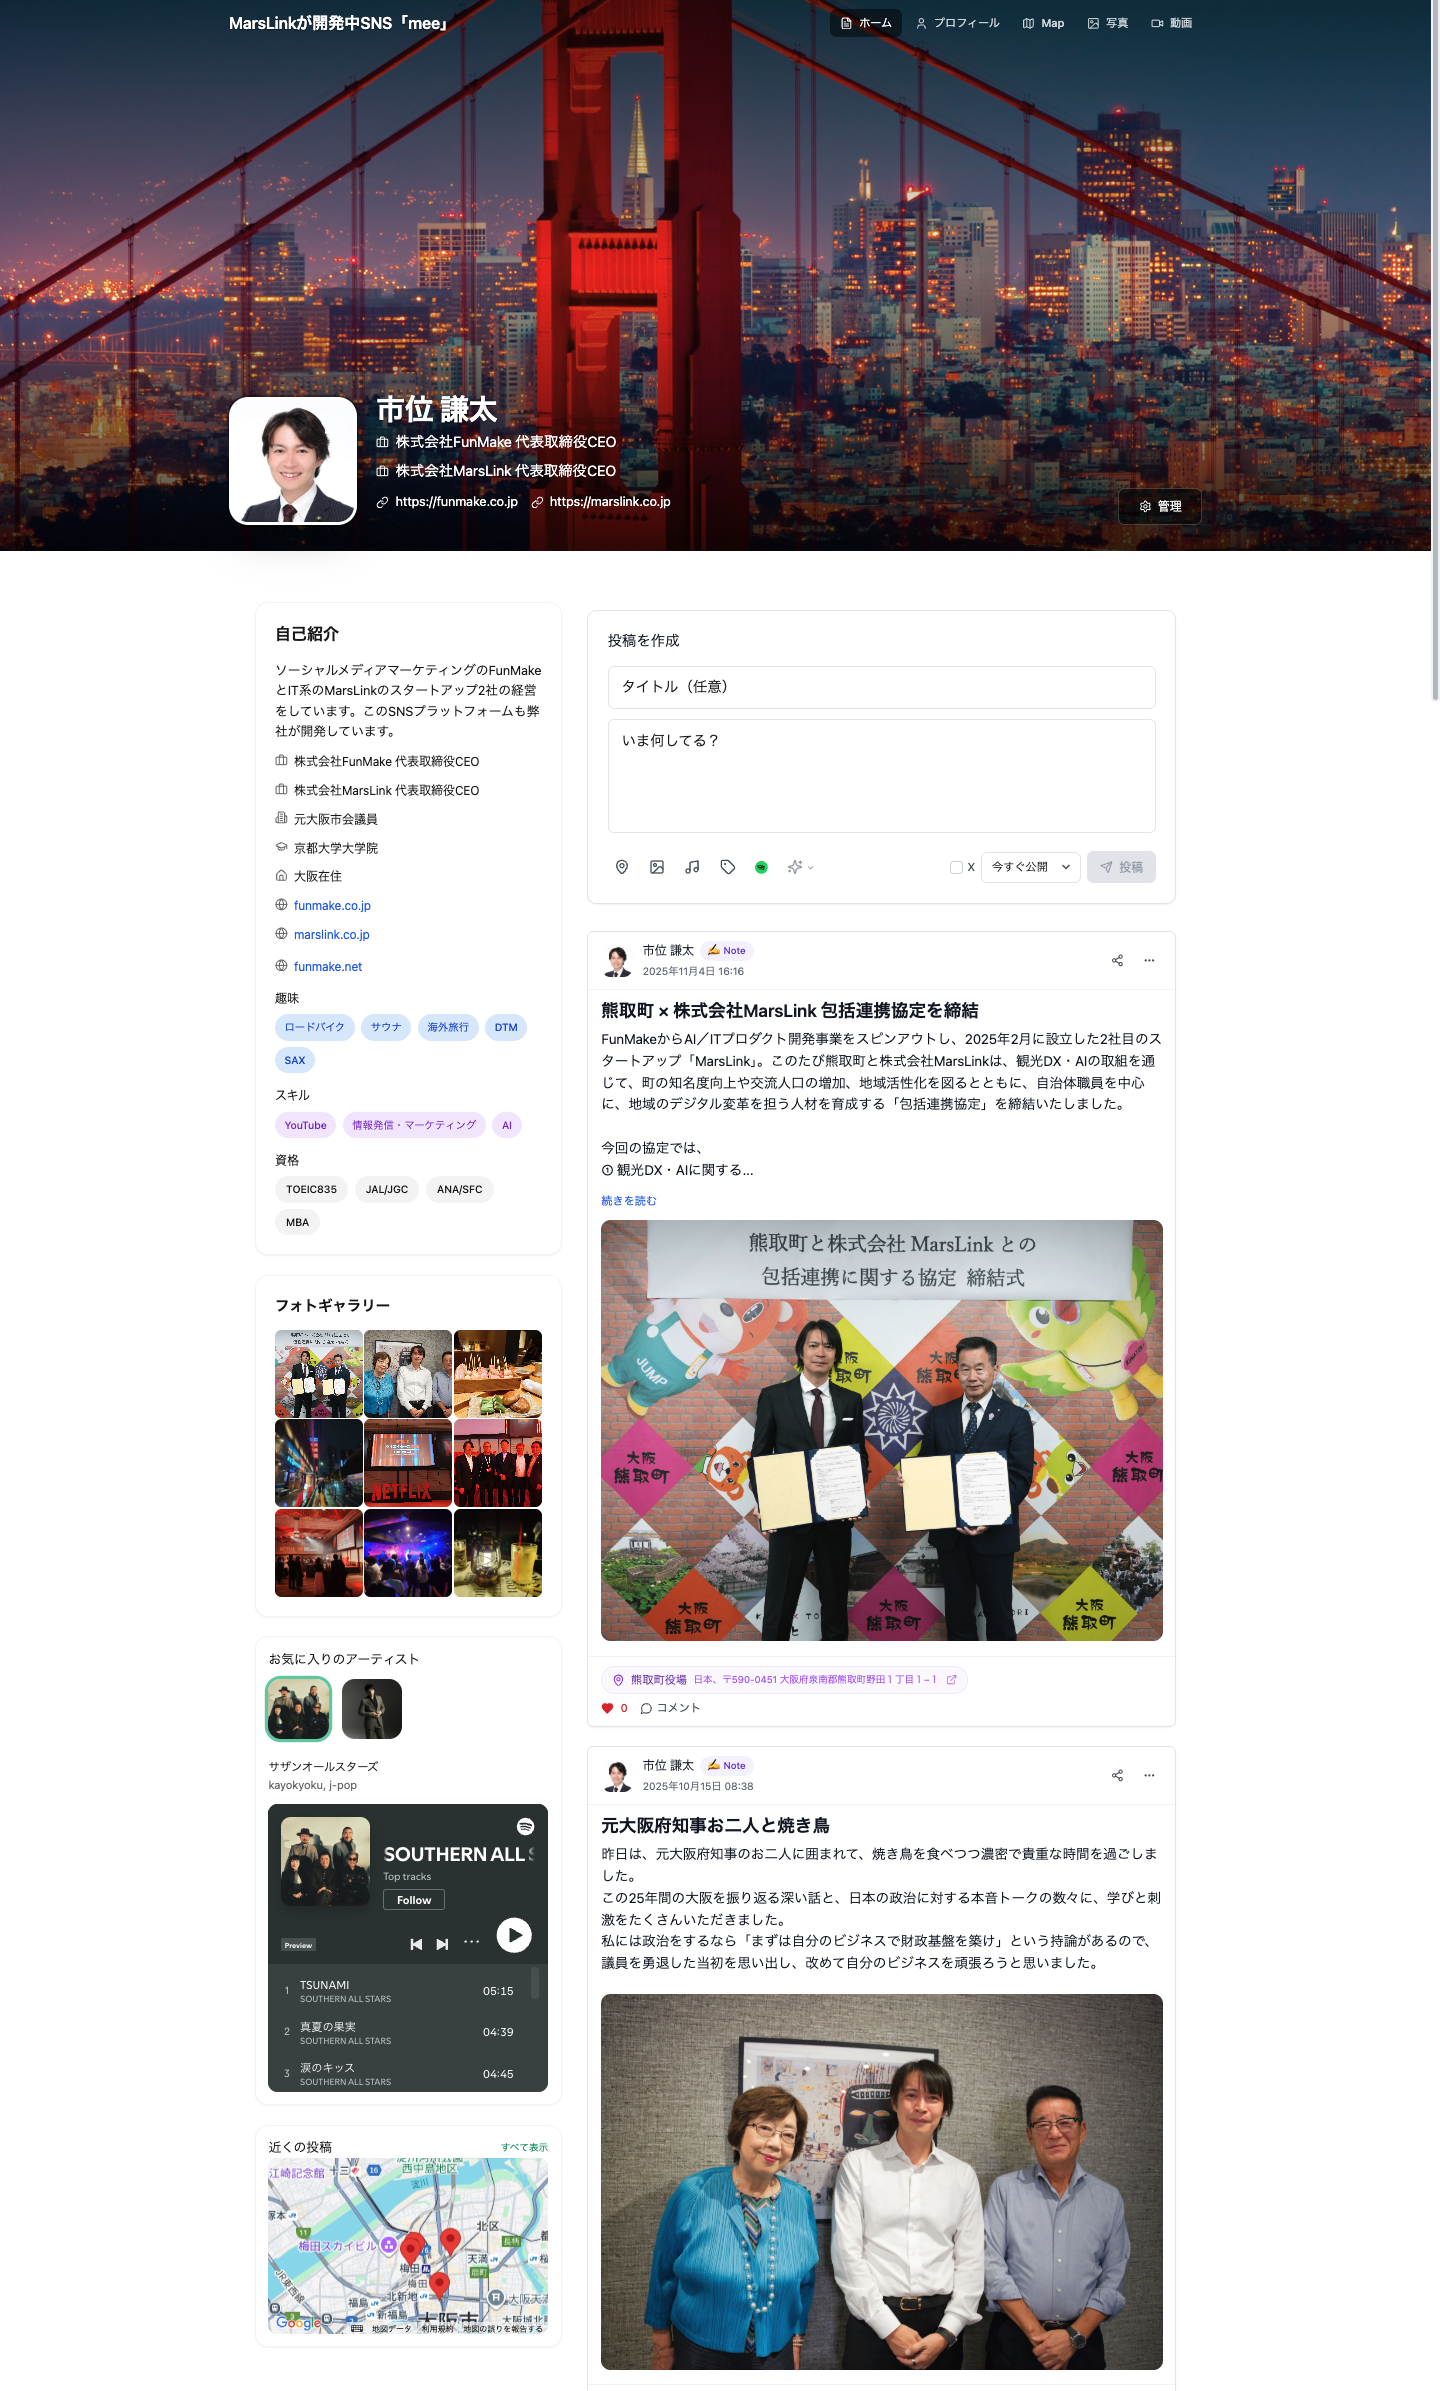Add a tag to the post
Screen dimensions: 1440x2391
point(728,867)
